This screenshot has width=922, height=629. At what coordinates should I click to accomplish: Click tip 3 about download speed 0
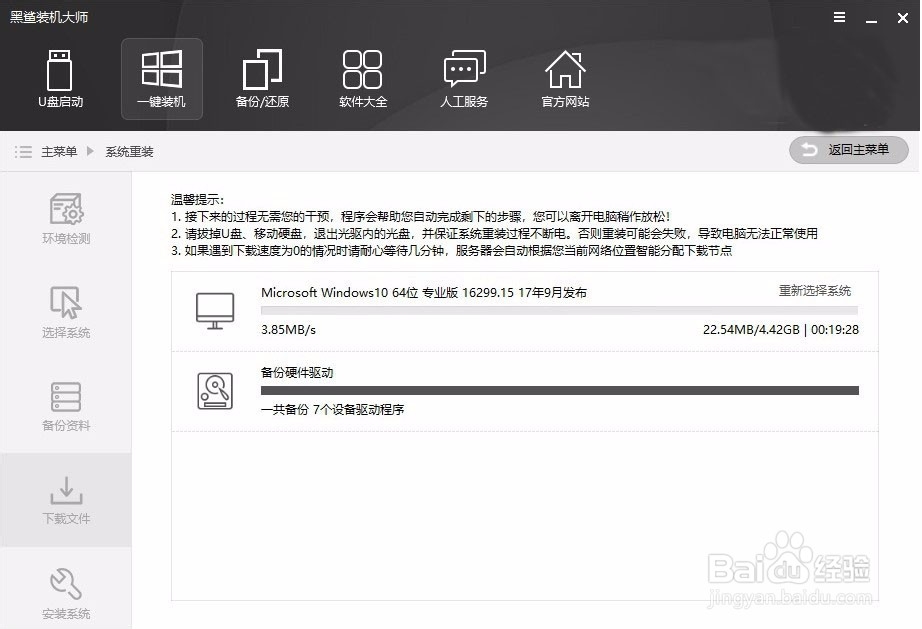451,250
